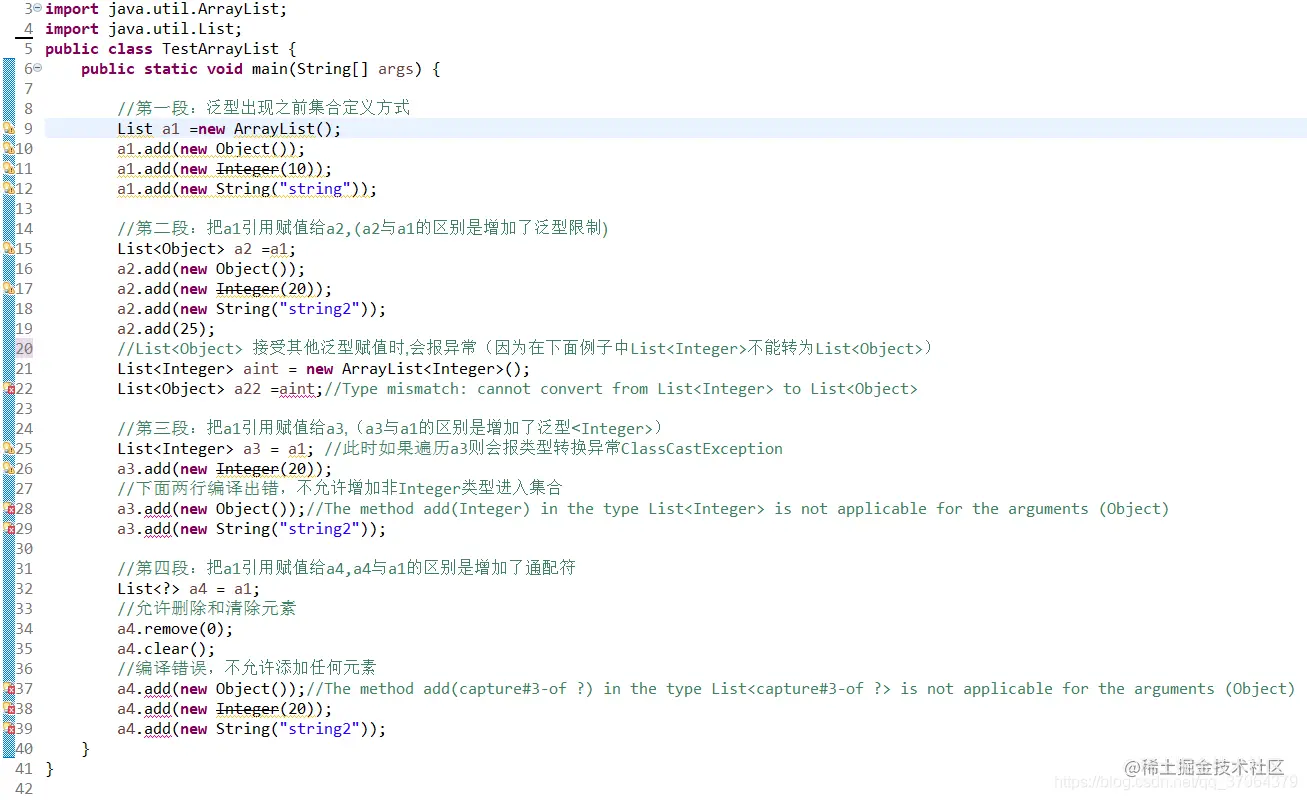The image size is (1307, 800).
Task: Click "List<Integer> aint = new ArrayList<Integer>();"
Action: (x=324, y=369)
